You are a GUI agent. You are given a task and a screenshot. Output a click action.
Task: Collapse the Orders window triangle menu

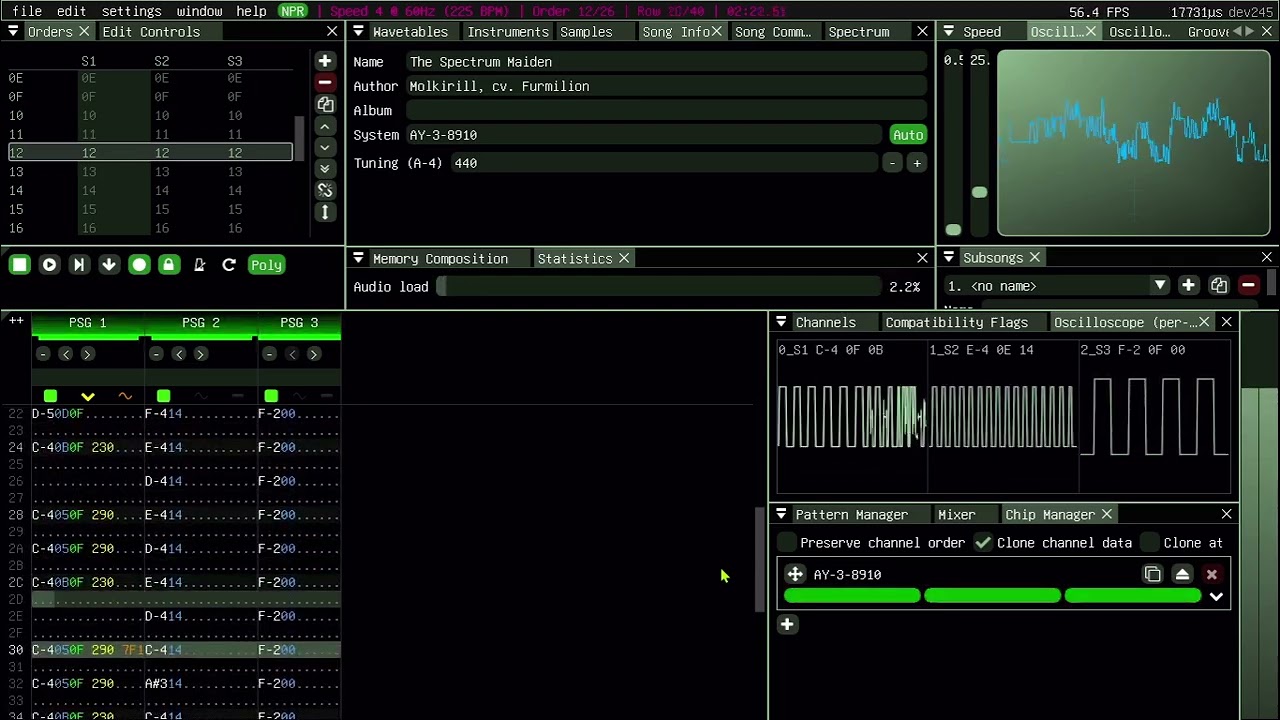click(13, 32)
